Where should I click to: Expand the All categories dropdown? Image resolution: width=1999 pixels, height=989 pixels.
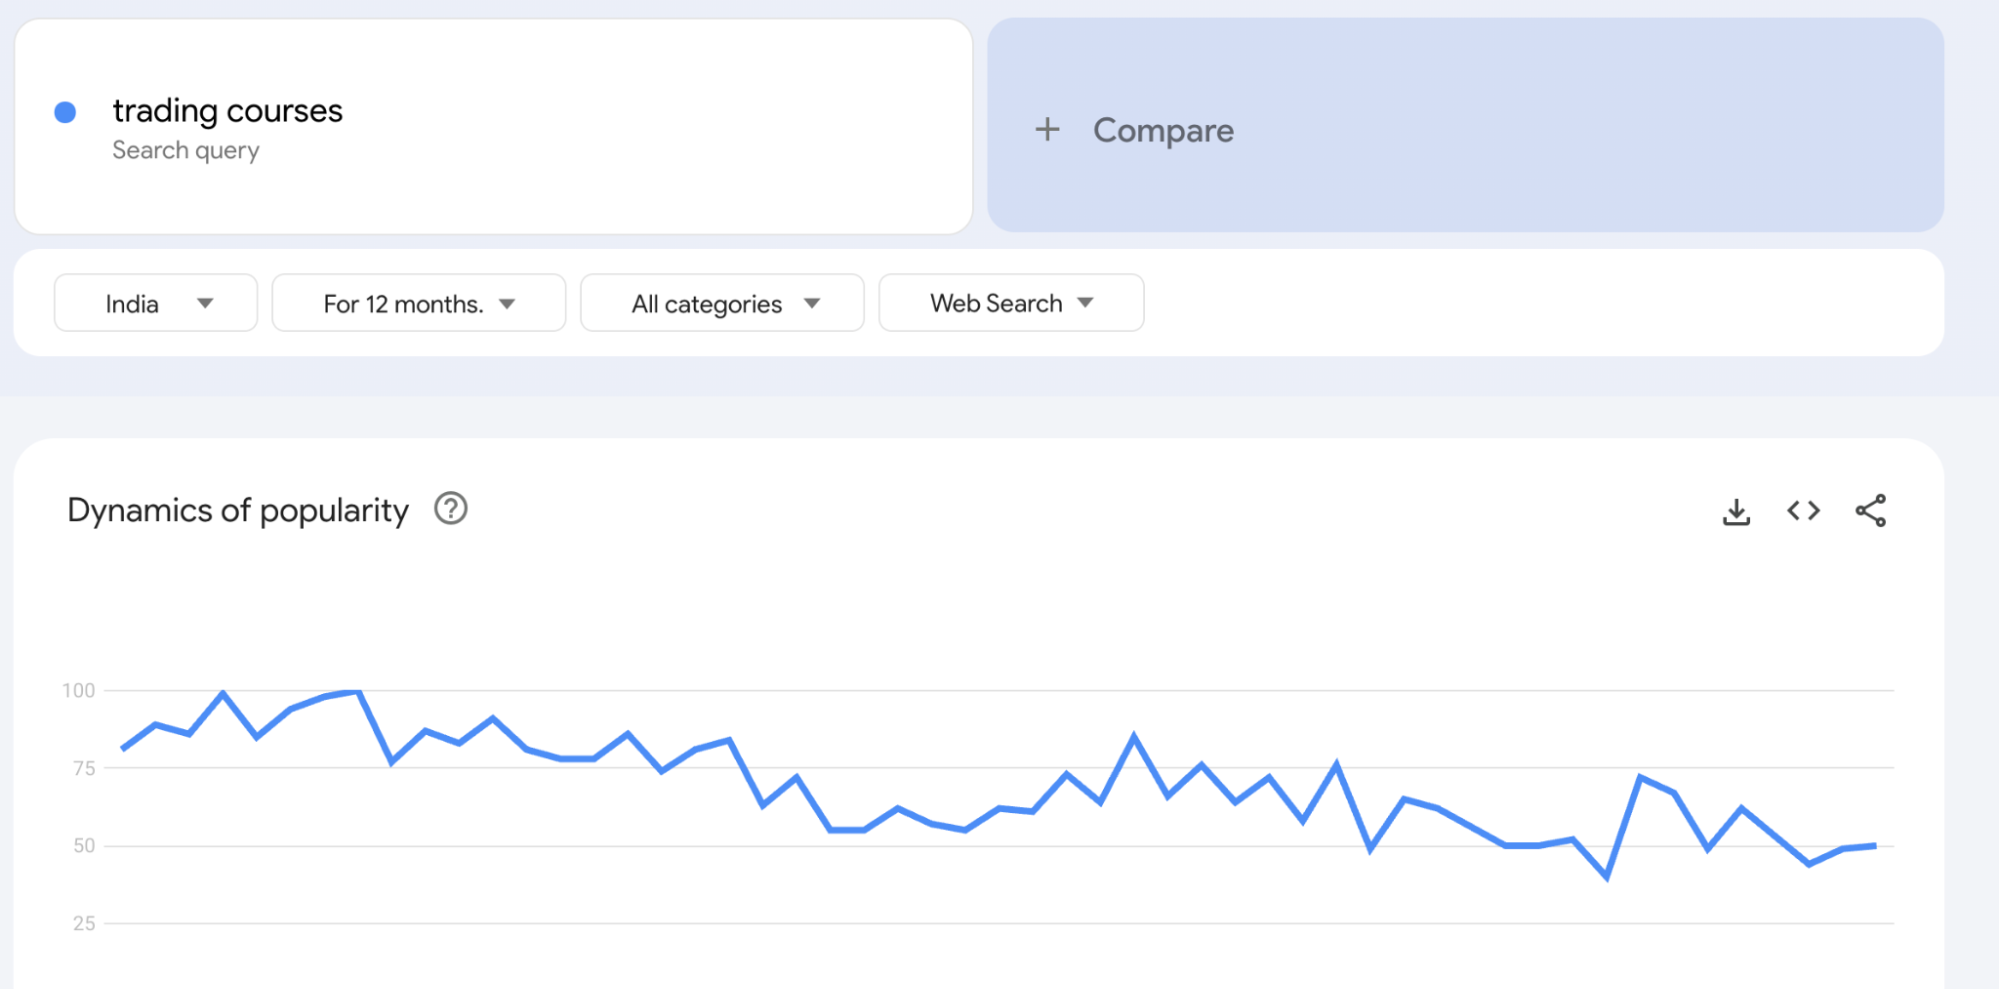[x=722, y=303]
